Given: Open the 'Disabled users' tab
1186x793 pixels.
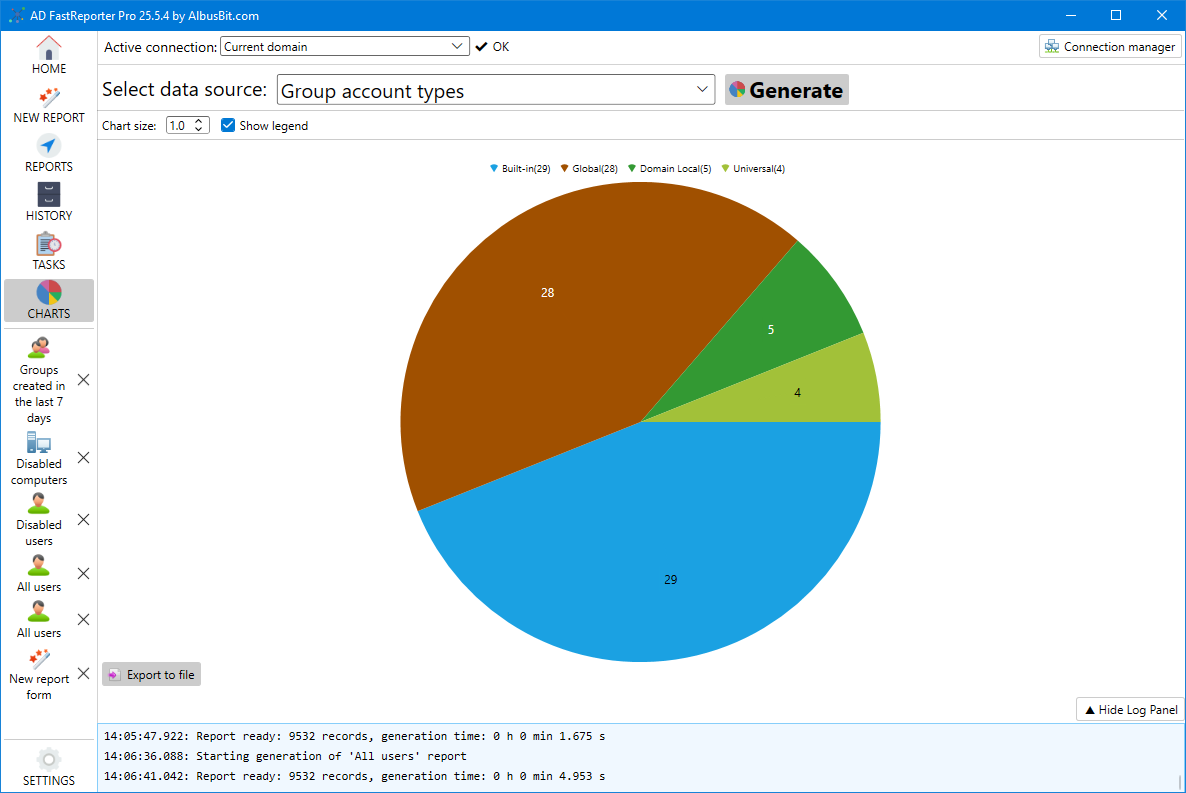Looking at the screenshot, I should (x=39, y=520).
